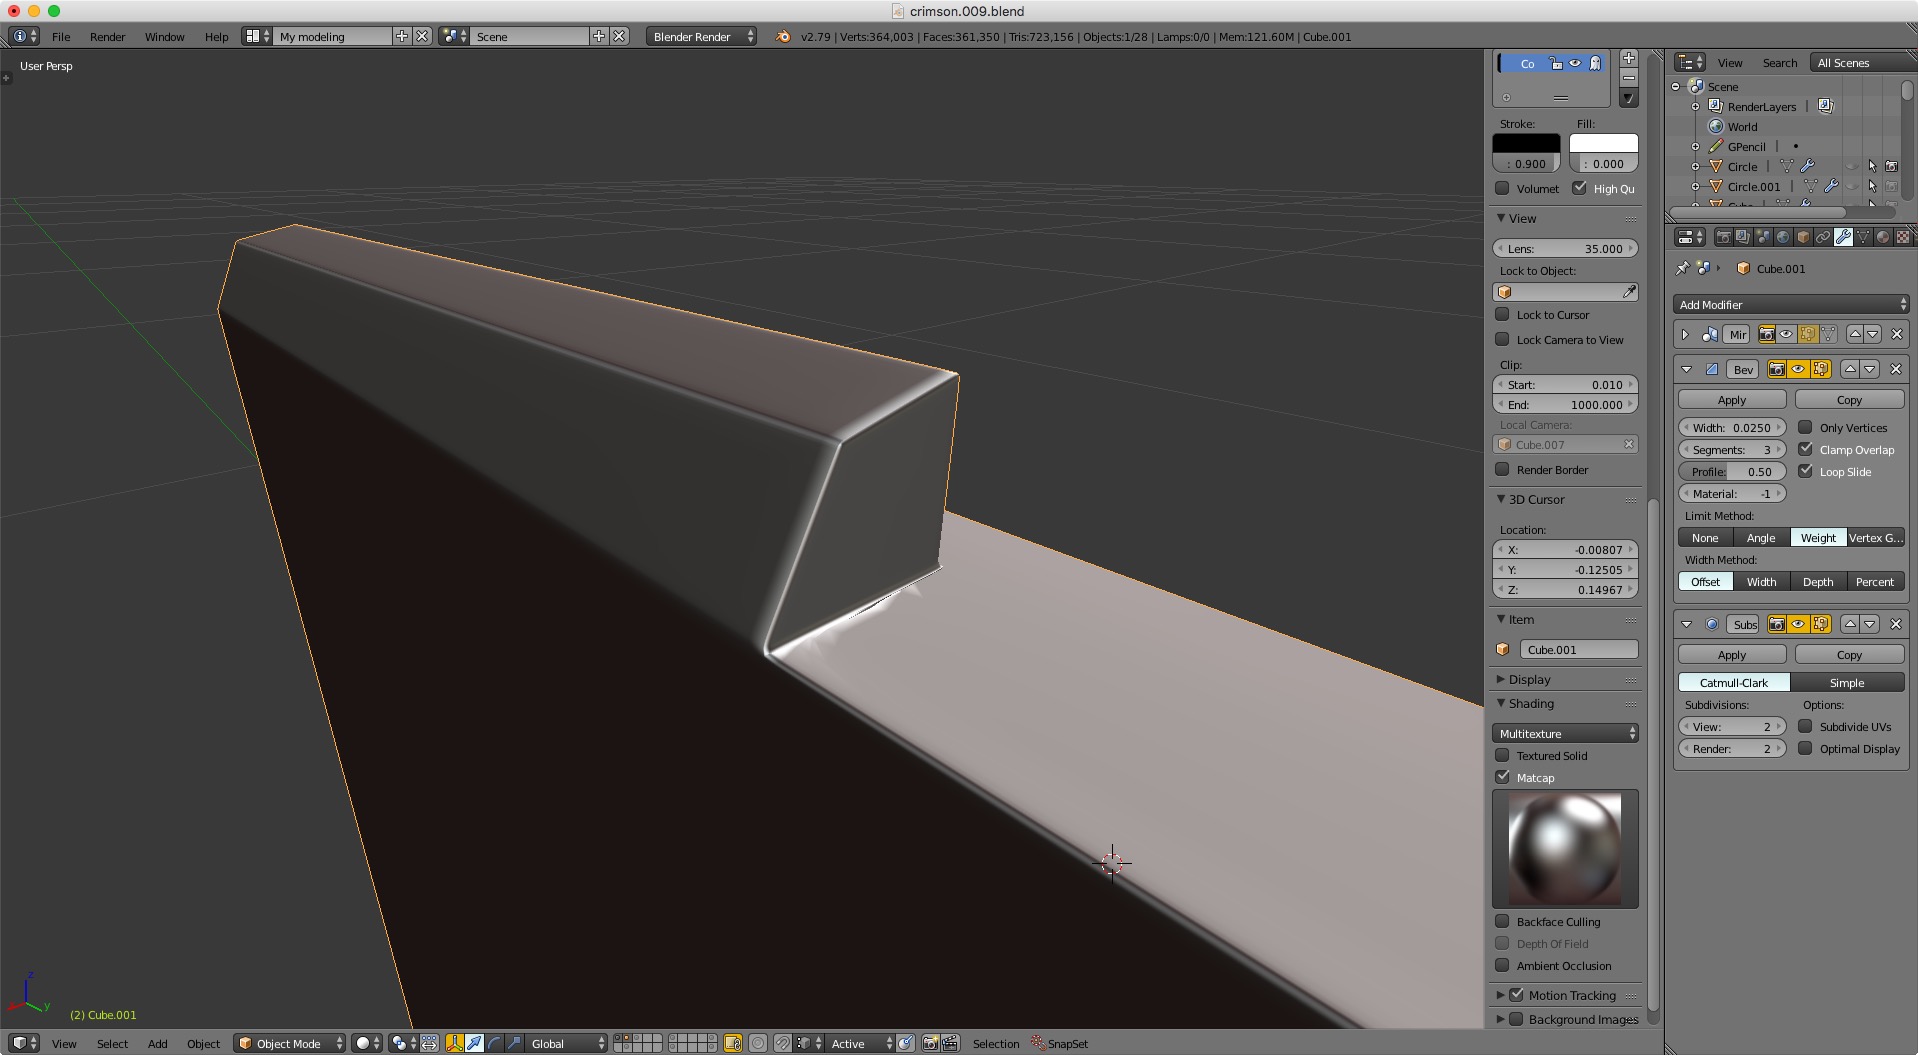The width and height of the screenshot is (1918, 1055).
Task: Click the eyedropper next to Lock to Object
Action: click(x=1629, y=292)
